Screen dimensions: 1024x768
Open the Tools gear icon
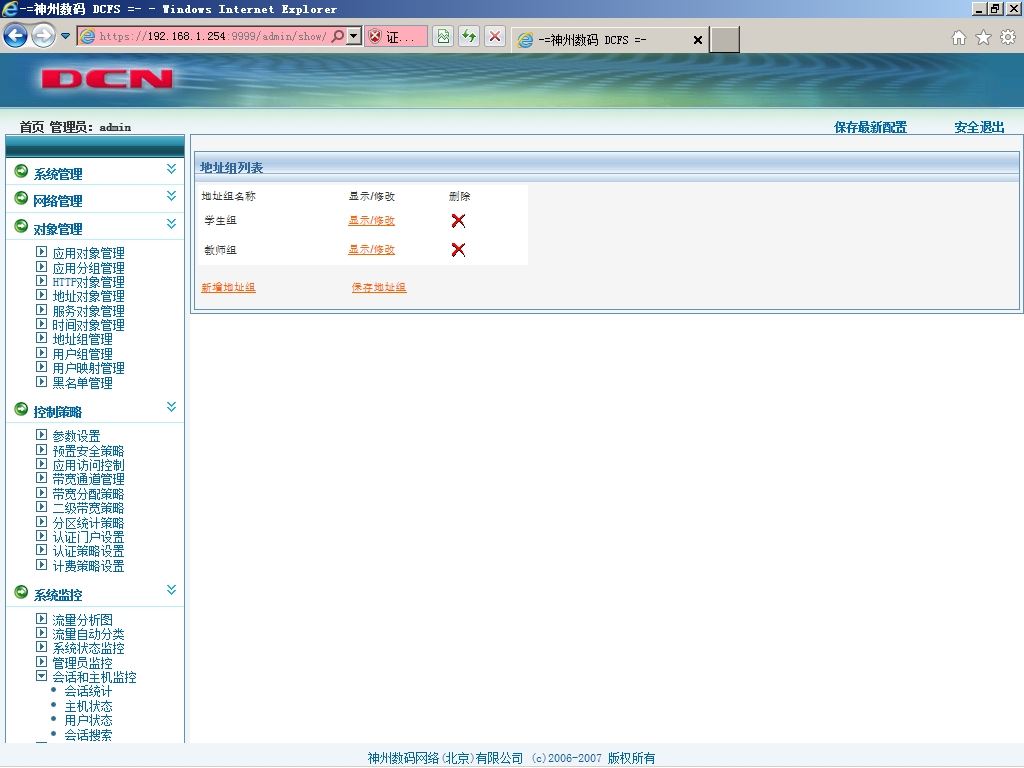[x=1008, y=37]
